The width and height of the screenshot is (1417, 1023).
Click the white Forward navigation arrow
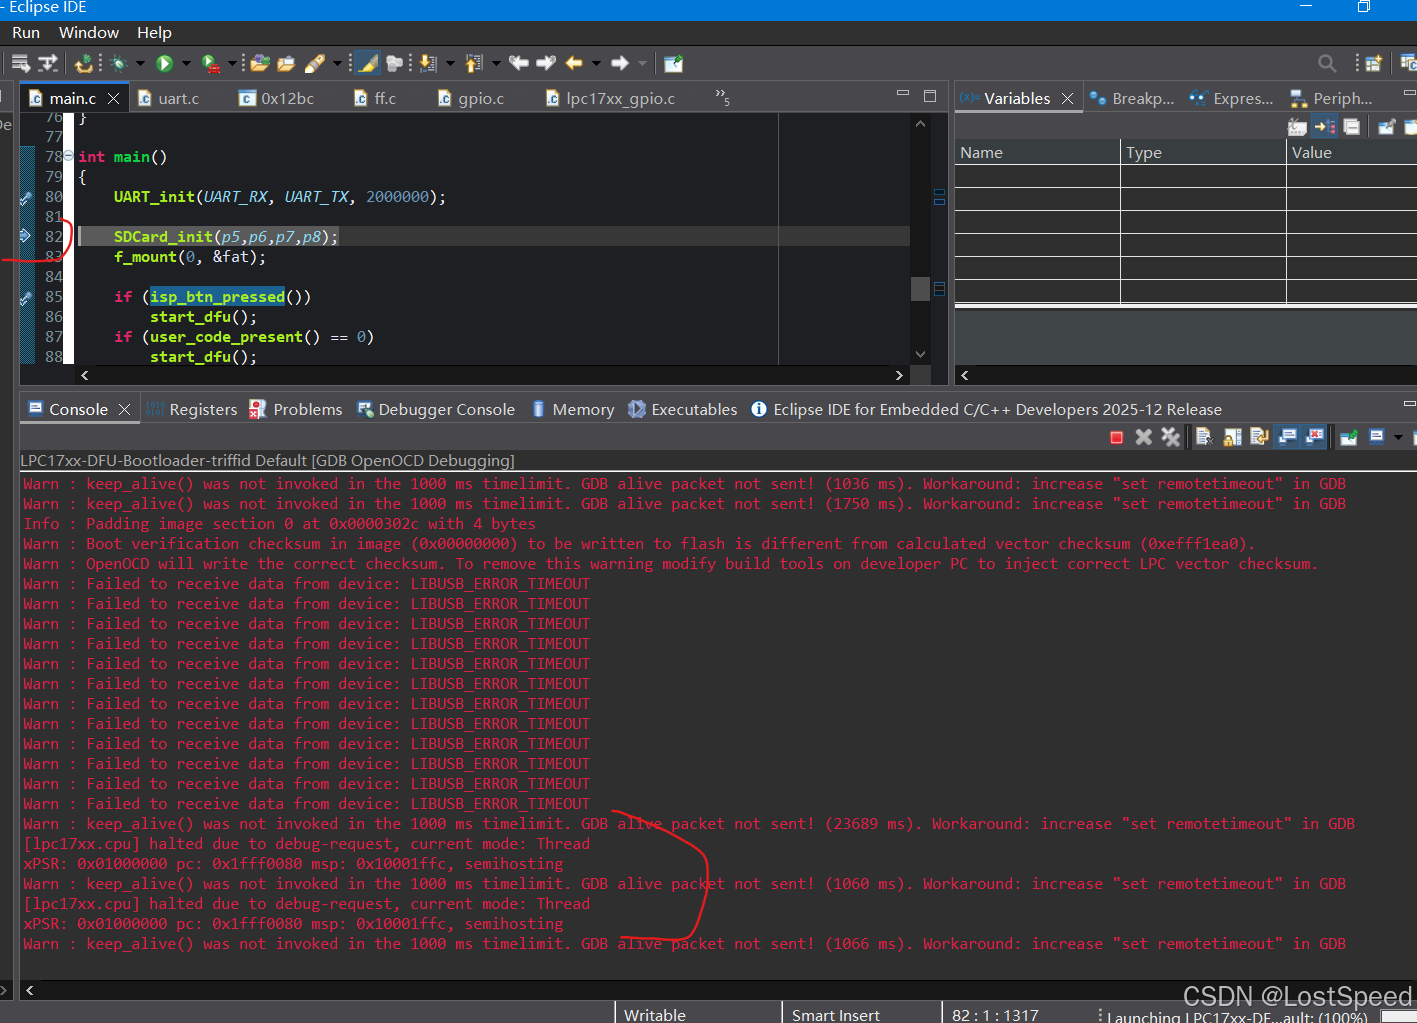click(620, 63)
